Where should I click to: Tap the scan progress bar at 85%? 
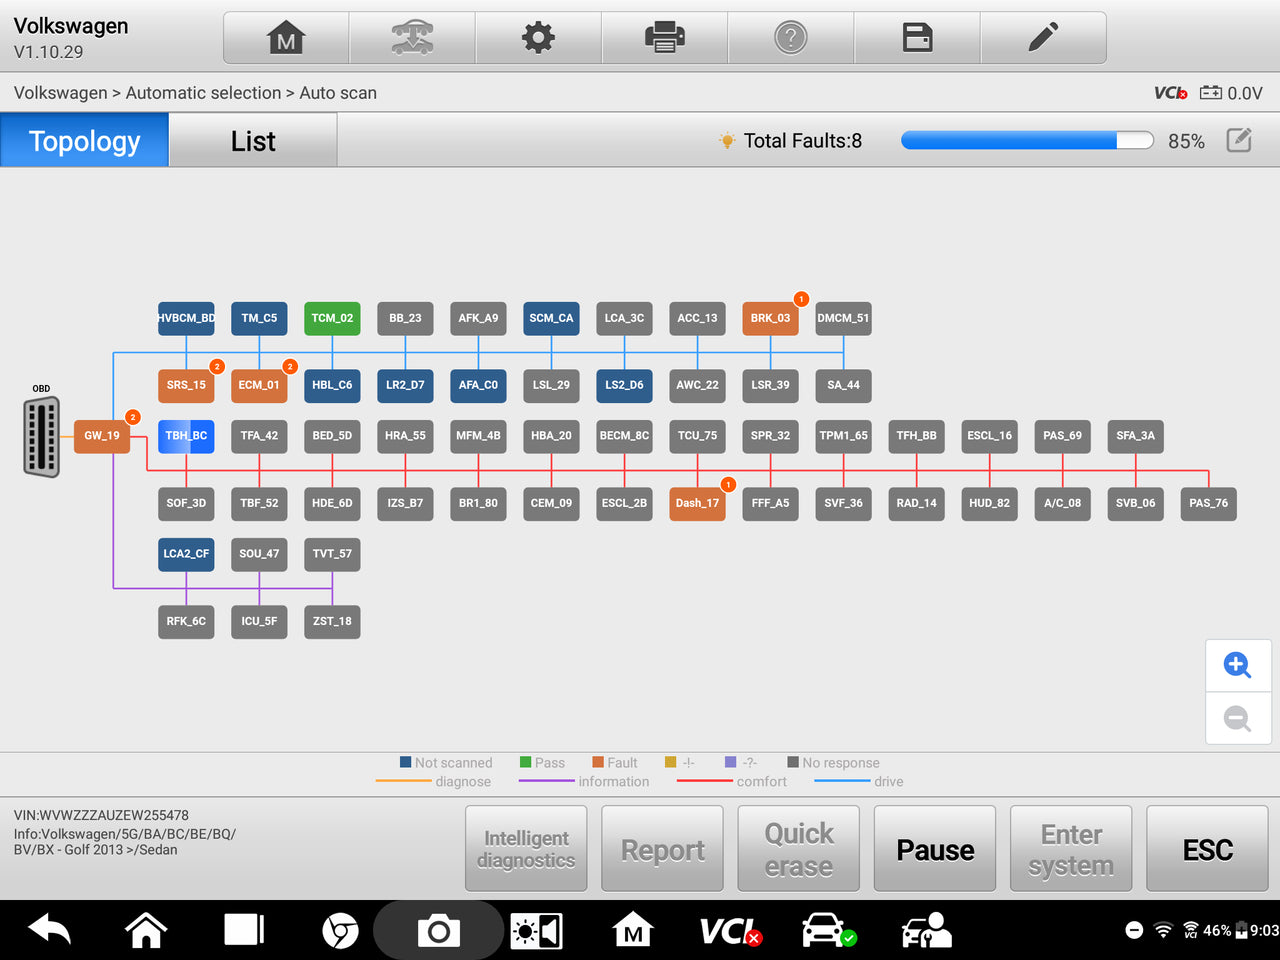coord(1027,140)
